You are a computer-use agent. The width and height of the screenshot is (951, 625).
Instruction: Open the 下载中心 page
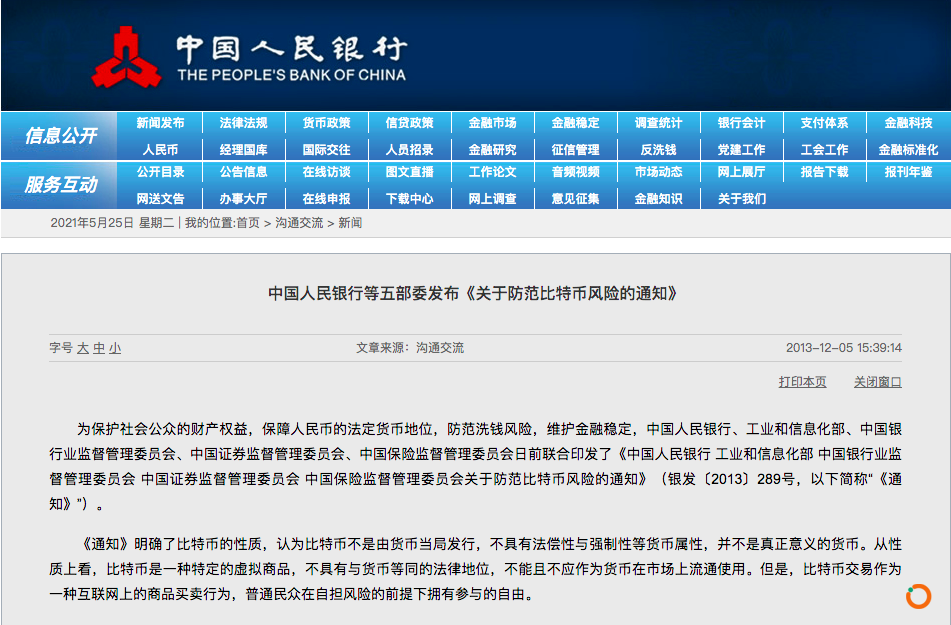409,199
